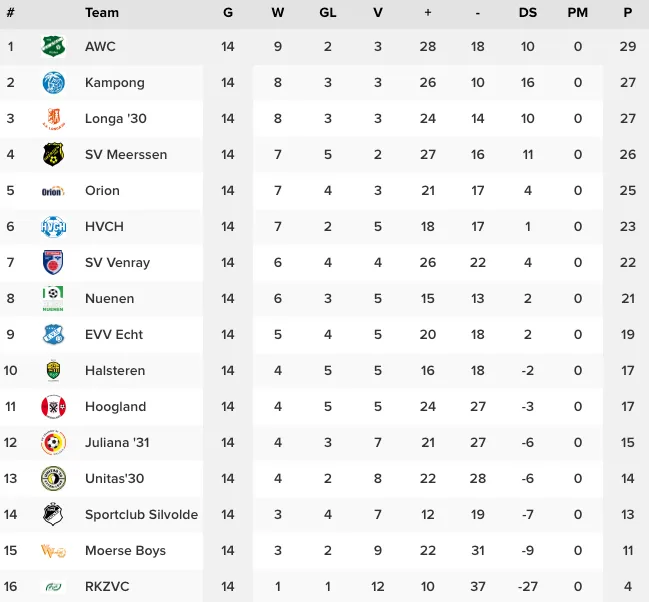Click the EVV Echt crest
Image resolution: width=649 pixels, height=602 pixels.
tap(53, 335)
